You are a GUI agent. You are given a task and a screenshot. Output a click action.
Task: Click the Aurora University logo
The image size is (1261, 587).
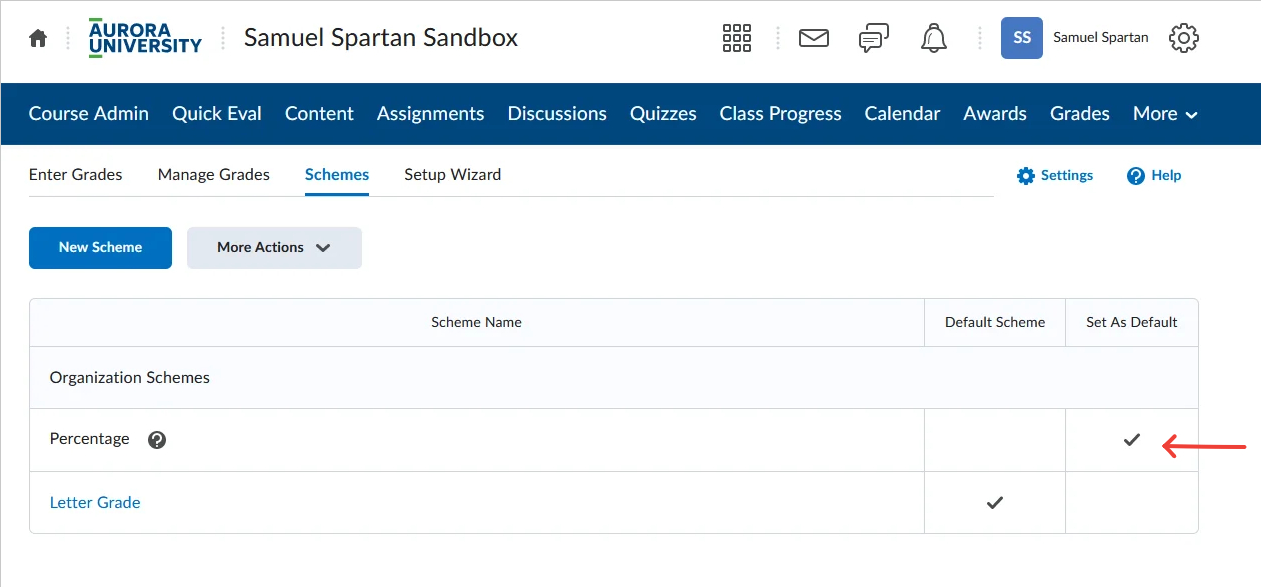tap(145, 38)
